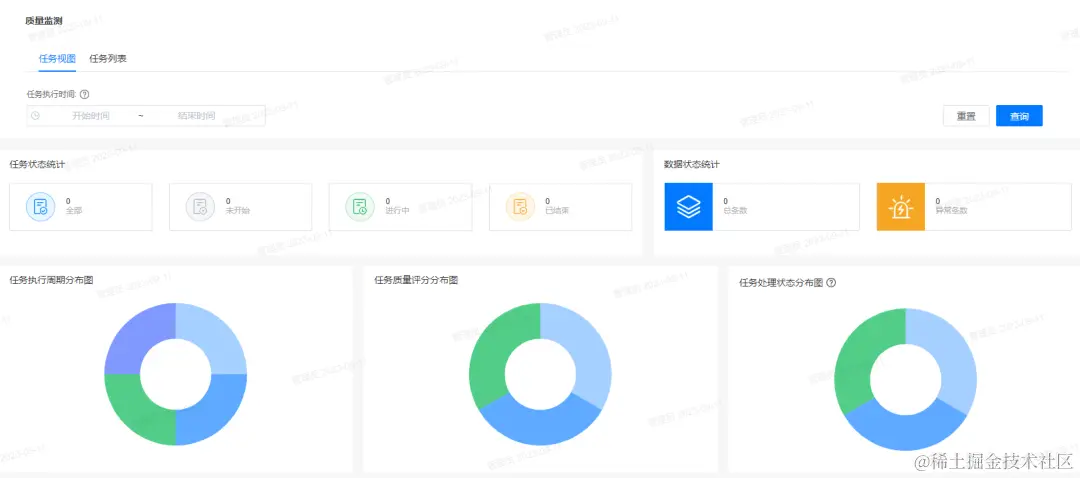Click the green segment of 任务处理状态分布图 donut
The height and width of the screenshot is (478, 1080).
861,353
